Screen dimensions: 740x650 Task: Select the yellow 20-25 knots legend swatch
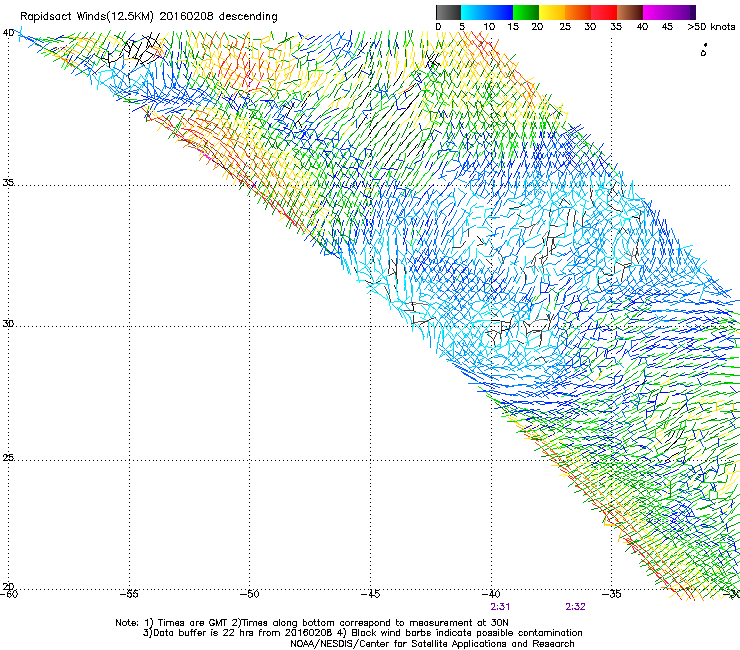(x=552, y=12)
